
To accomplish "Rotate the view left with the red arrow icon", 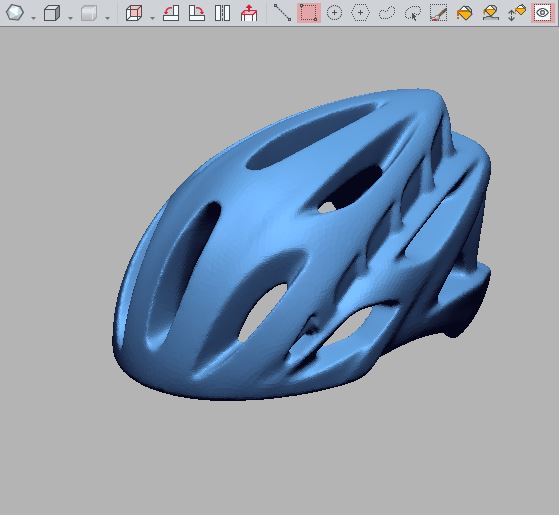I will click(171, 13).
